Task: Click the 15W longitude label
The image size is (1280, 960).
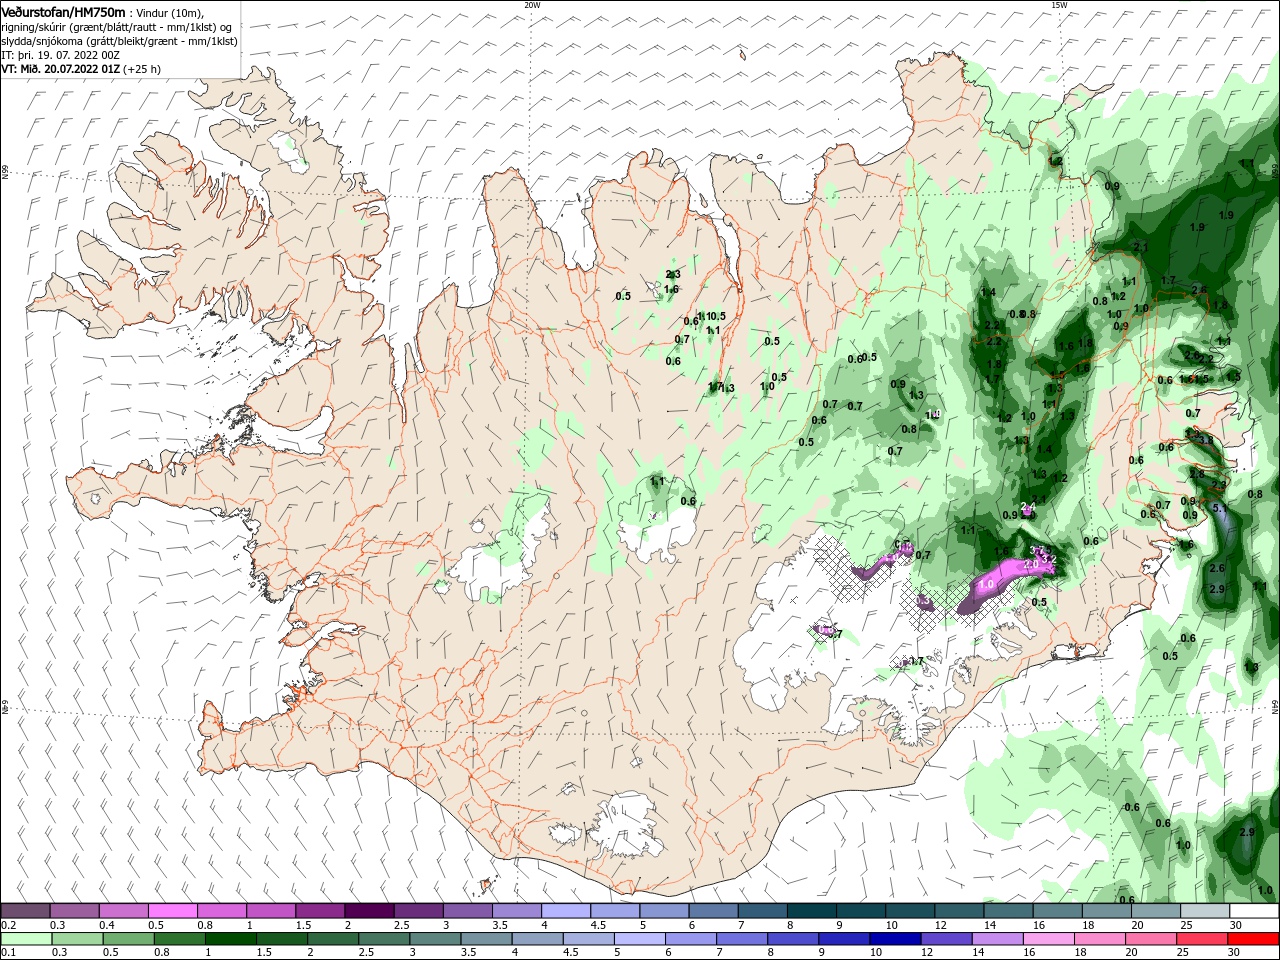Action: click(x=1059, y=4)
